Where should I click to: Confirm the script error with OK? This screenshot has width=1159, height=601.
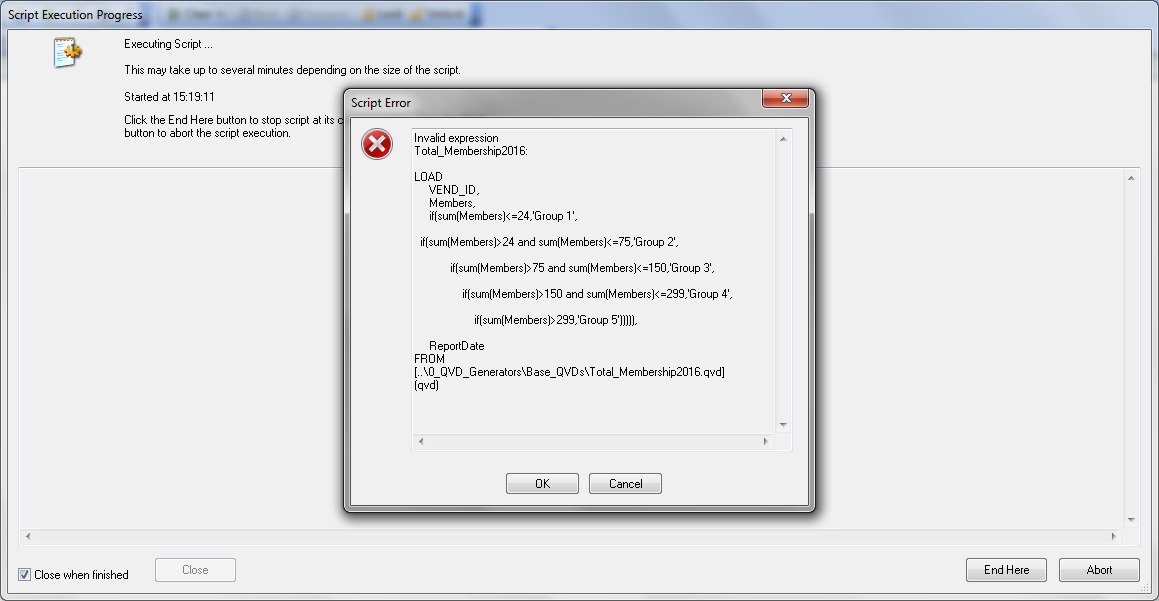[x=543, y=483]
